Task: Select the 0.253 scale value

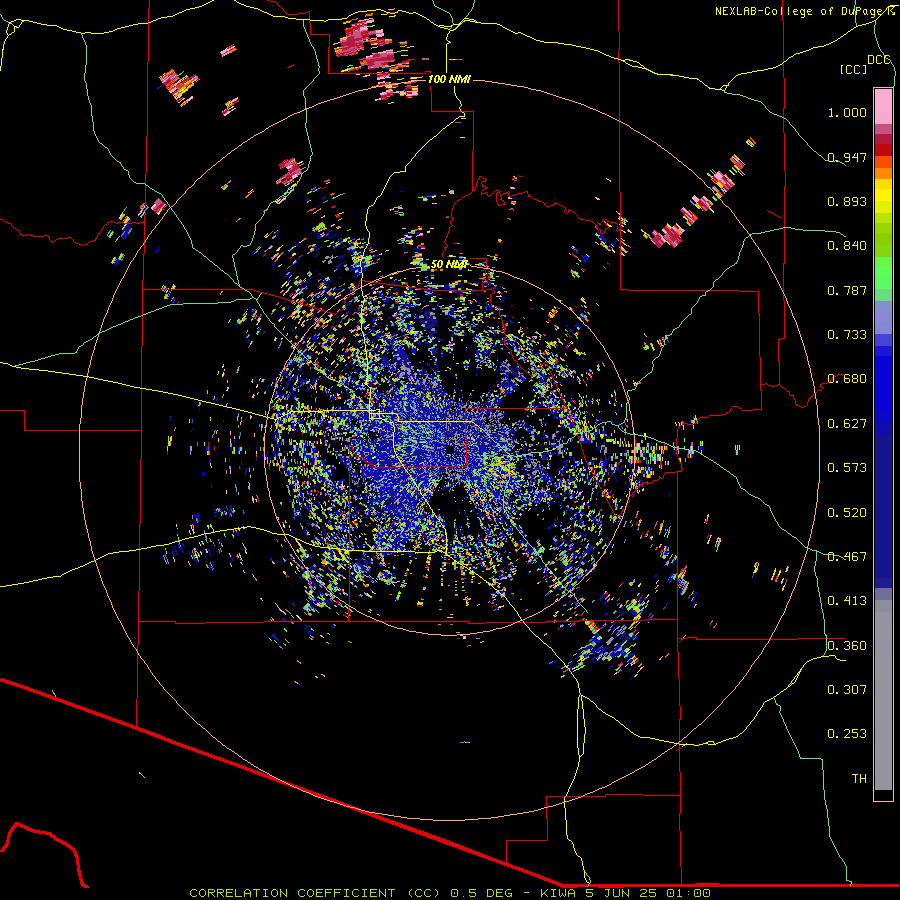Action: (847, 734)
